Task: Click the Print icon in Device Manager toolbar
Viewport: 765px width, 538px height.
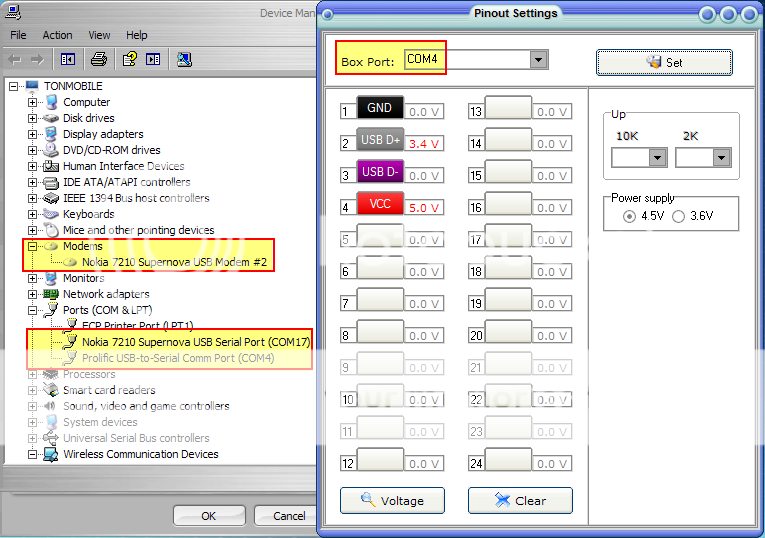Action: pyautogui.click(x=99, y=60)
